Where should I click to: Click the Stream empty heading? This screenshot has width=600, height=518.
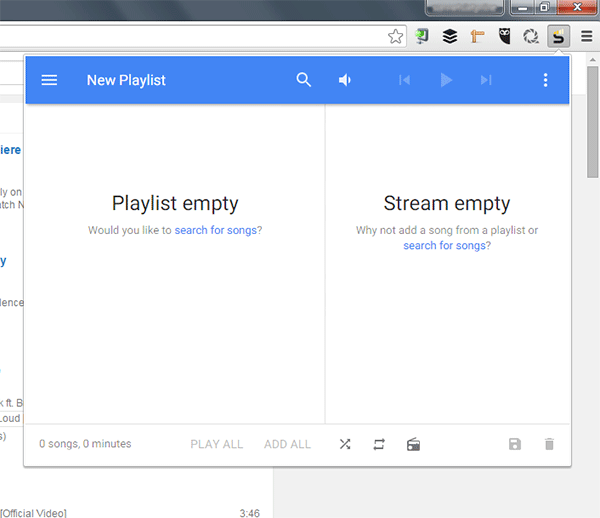point(447,204)
